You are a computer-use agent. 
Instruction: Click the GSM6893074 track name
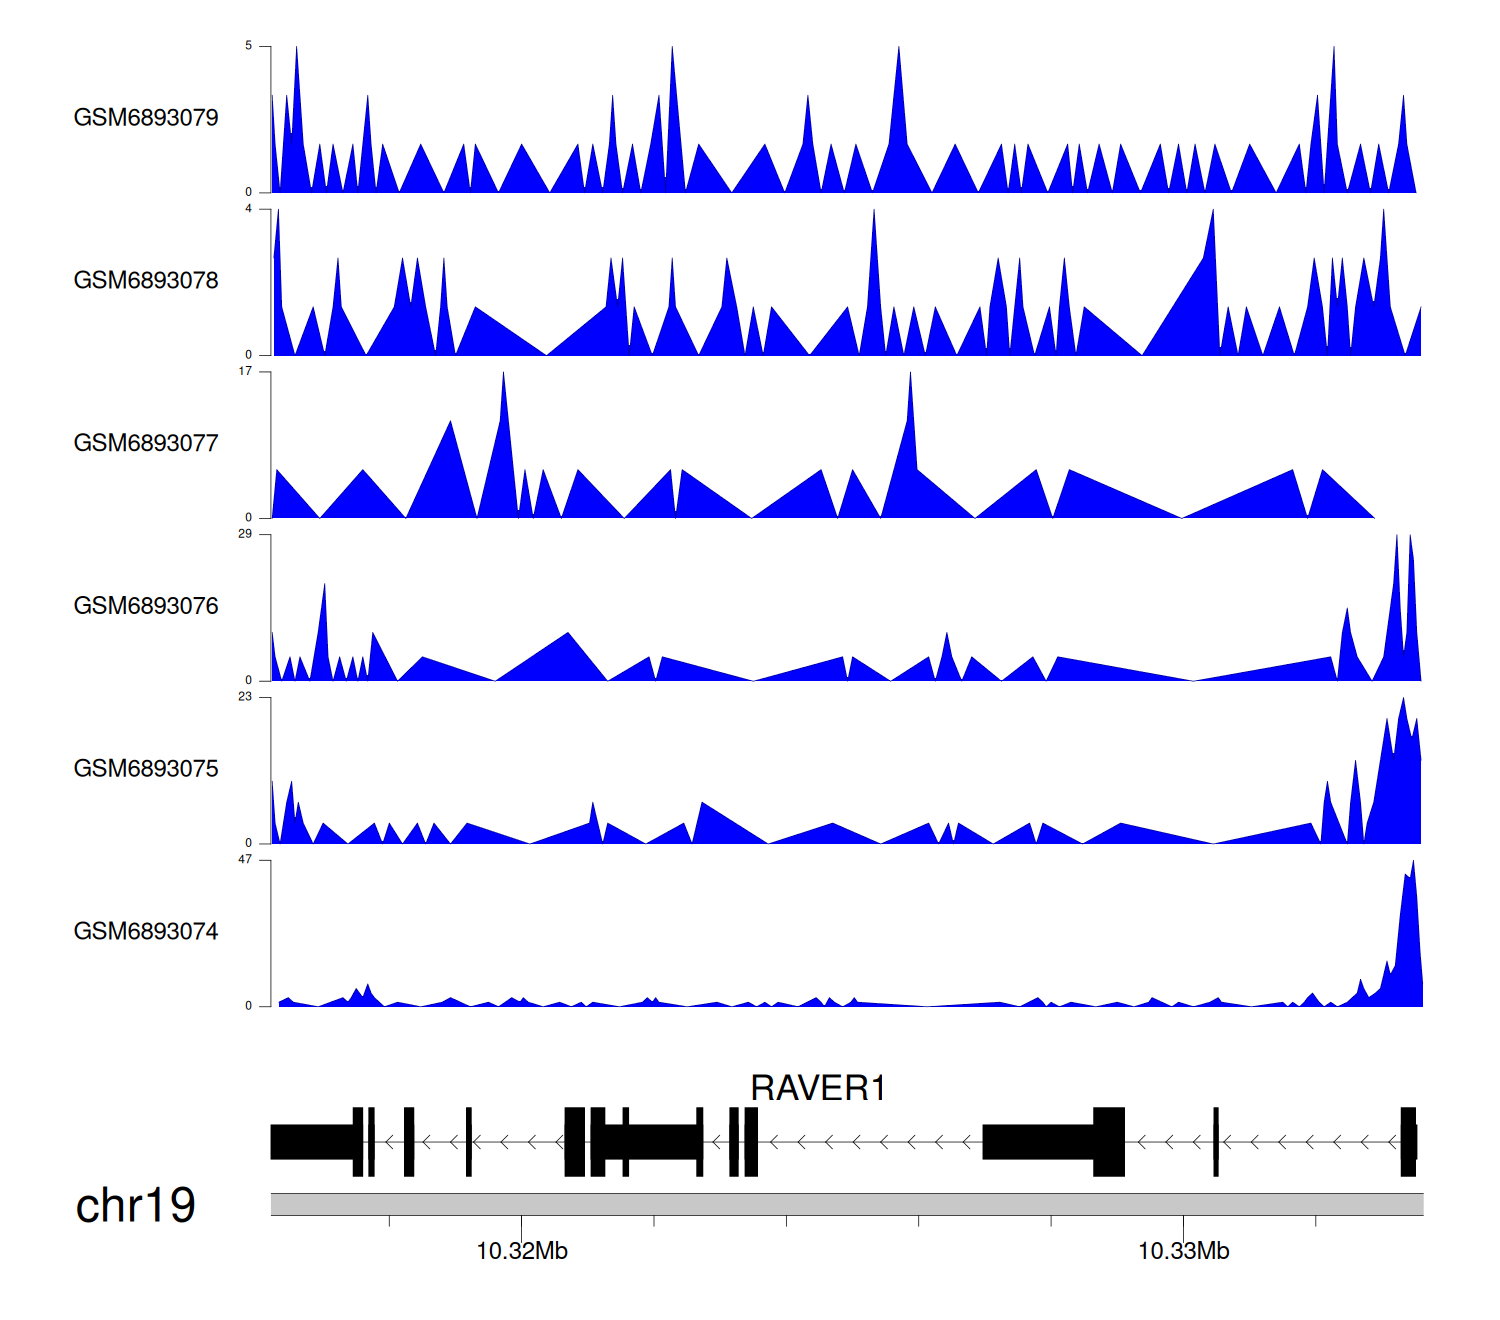[146, 931]
